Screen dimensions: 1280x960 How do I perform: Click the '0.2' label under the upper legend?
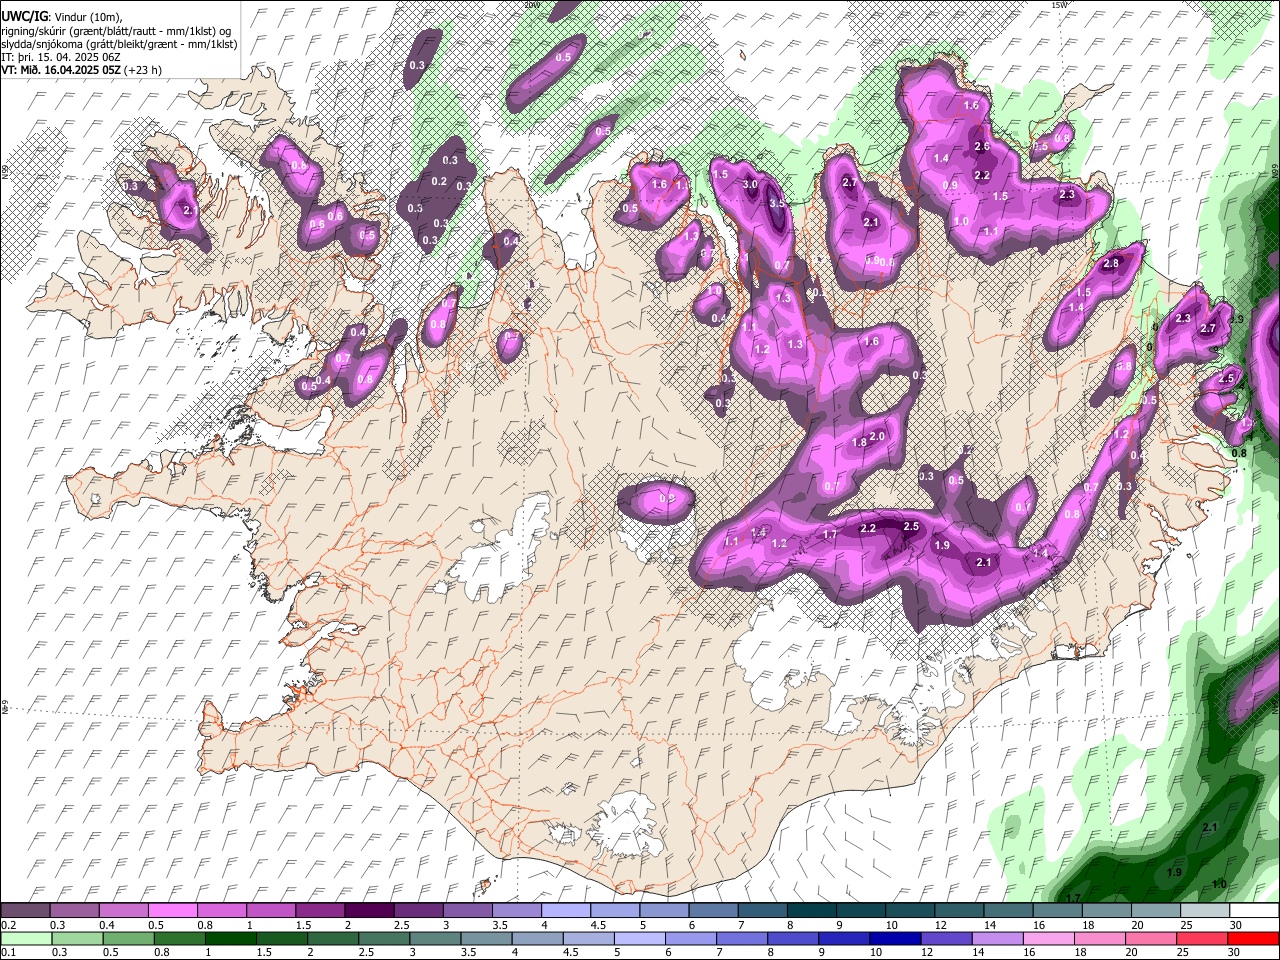tap(7, 925)
